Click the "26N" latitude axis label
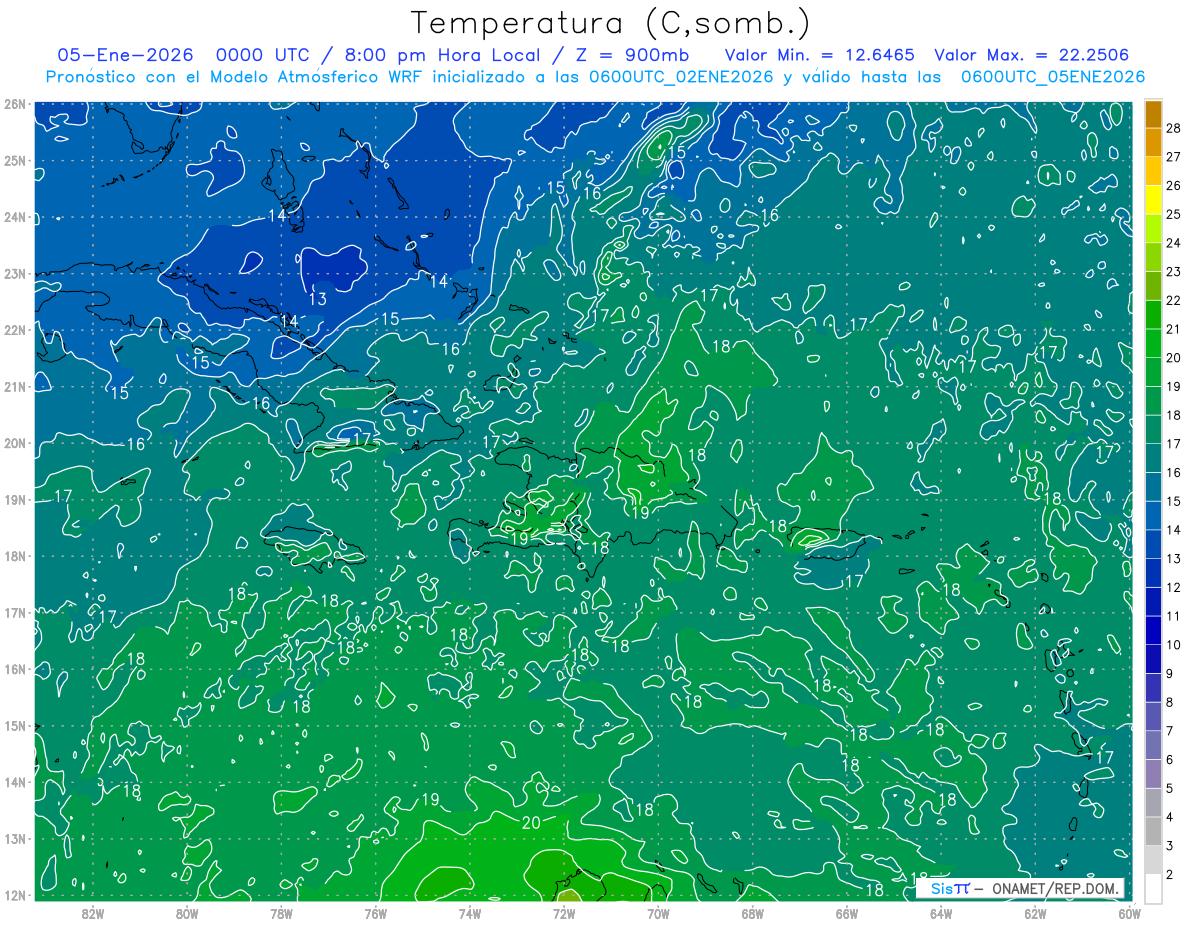 pos(14,104)
